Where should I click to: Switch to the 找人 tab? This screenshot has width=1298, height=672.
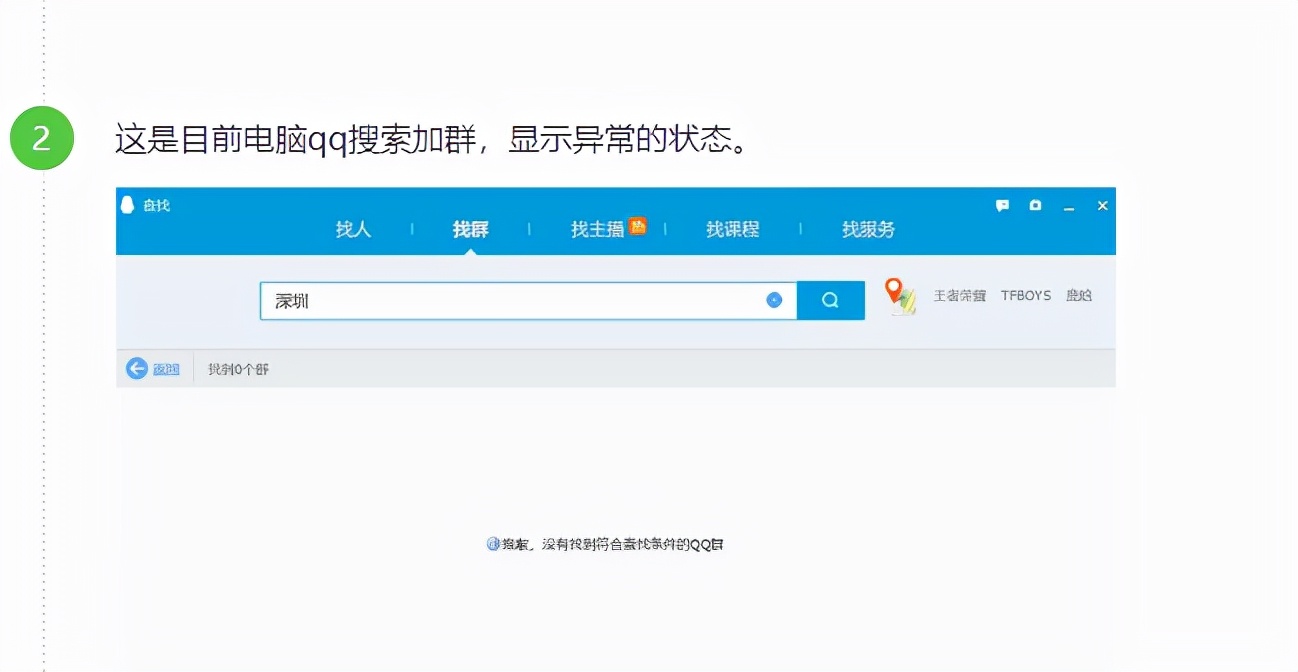point(355,229)
